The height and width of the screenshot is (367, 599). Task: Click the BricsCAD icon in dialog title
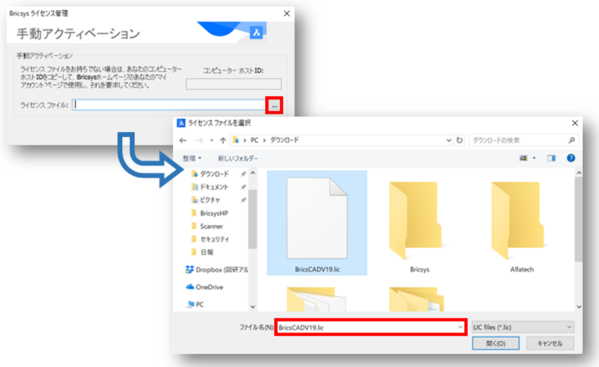tap(181, 123)
